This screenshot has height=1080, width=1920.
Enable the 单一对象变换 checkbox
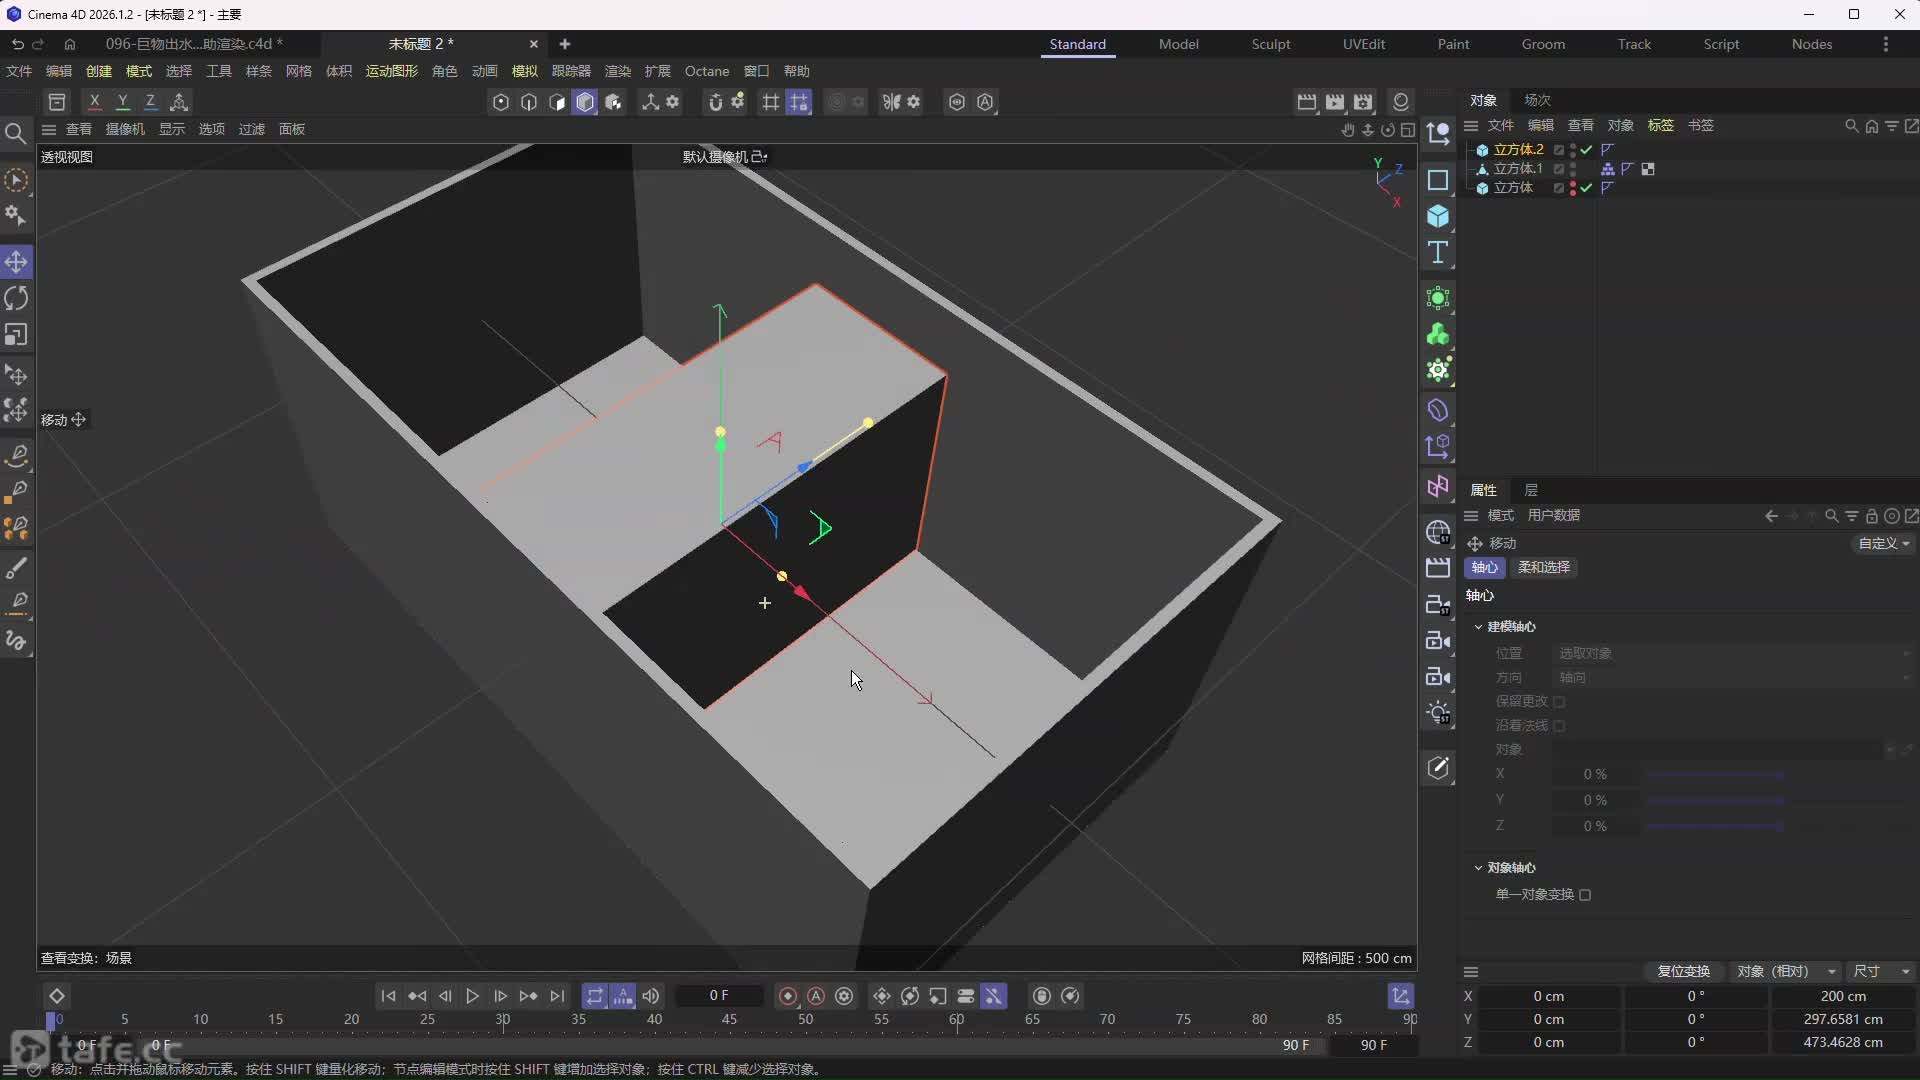click(x=1585, y=895)
